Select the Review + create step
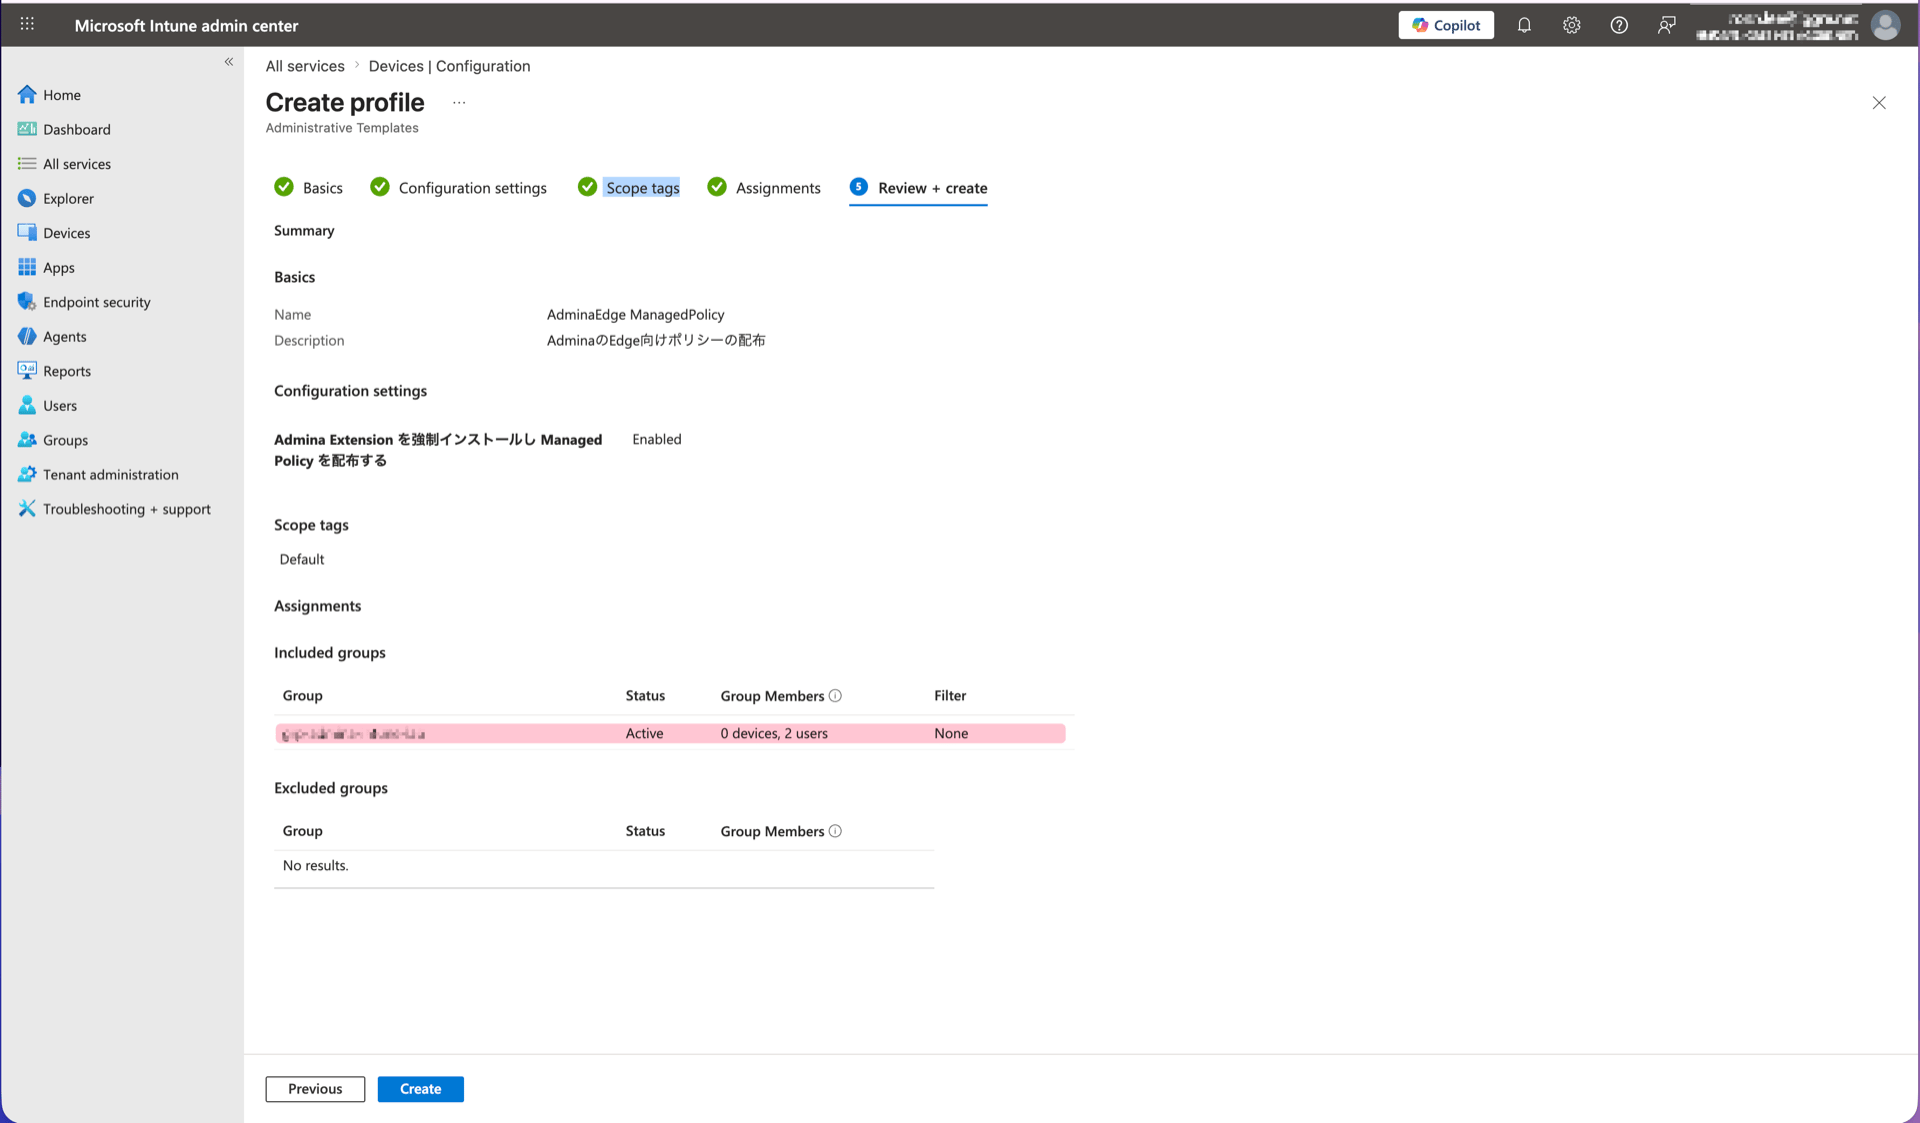1920x1123 pixels. [x=918, y=188]
